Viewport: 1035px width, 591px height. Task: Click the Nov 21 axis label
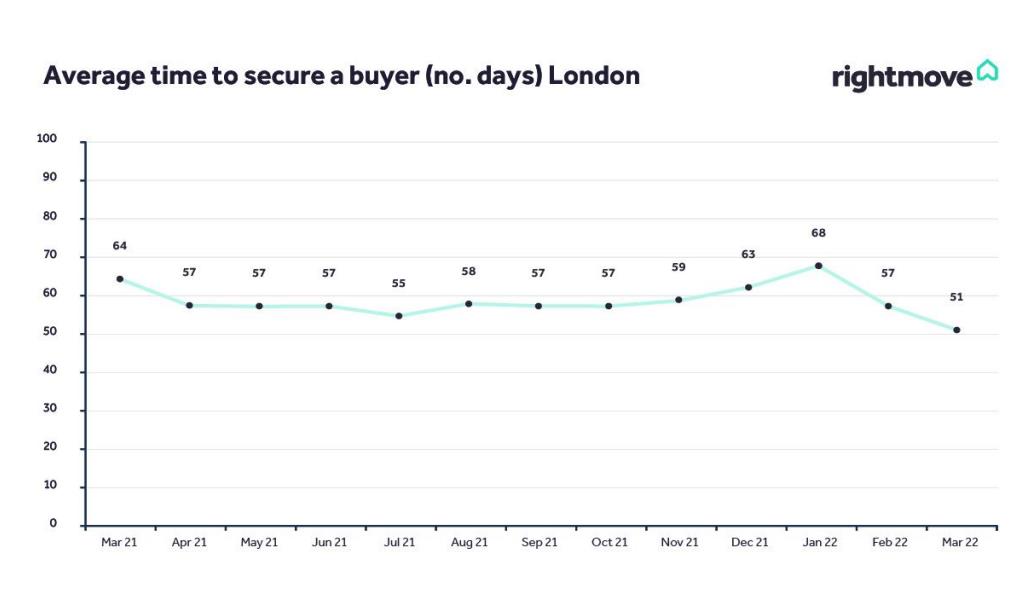pos(679,542)
